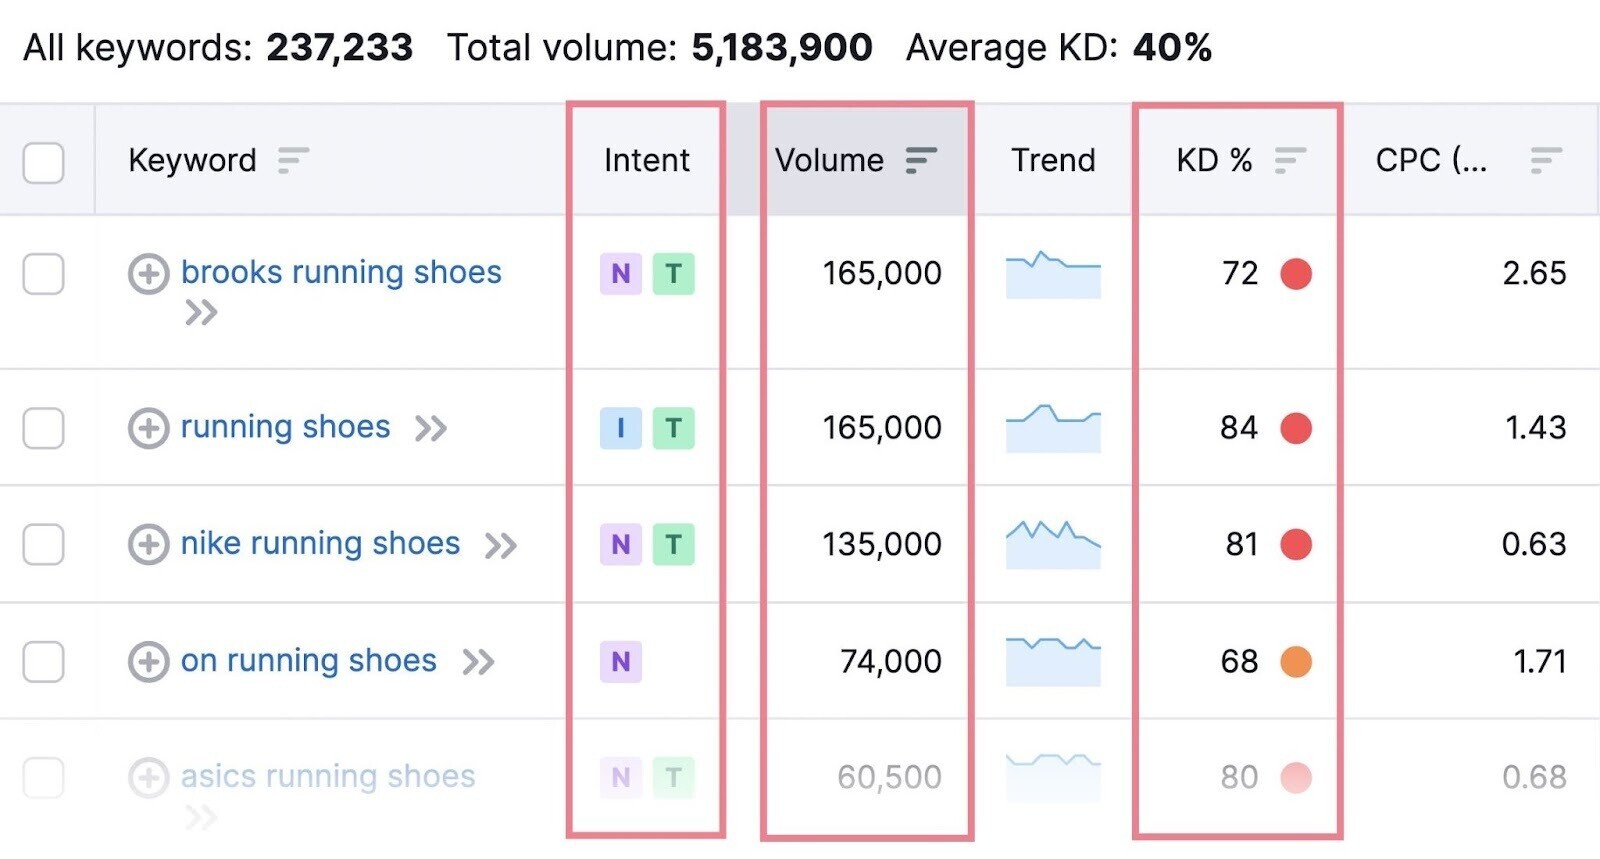Click the KD value 72

click(x=1240, y=273)
